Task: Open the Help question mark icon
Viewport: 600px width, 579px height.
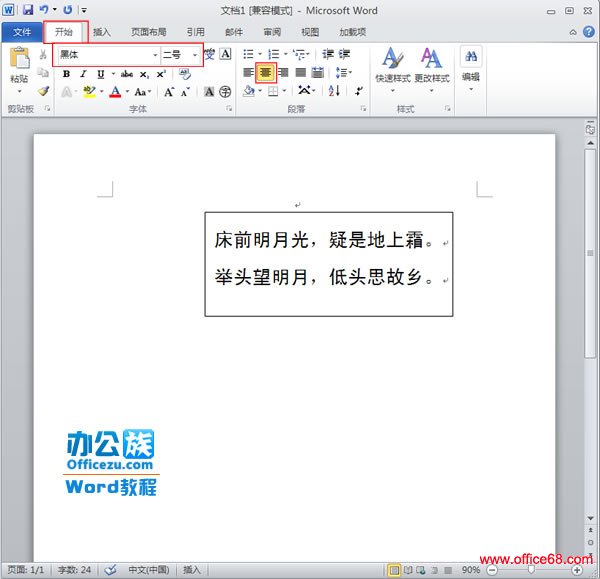Action: coord(589,32)
